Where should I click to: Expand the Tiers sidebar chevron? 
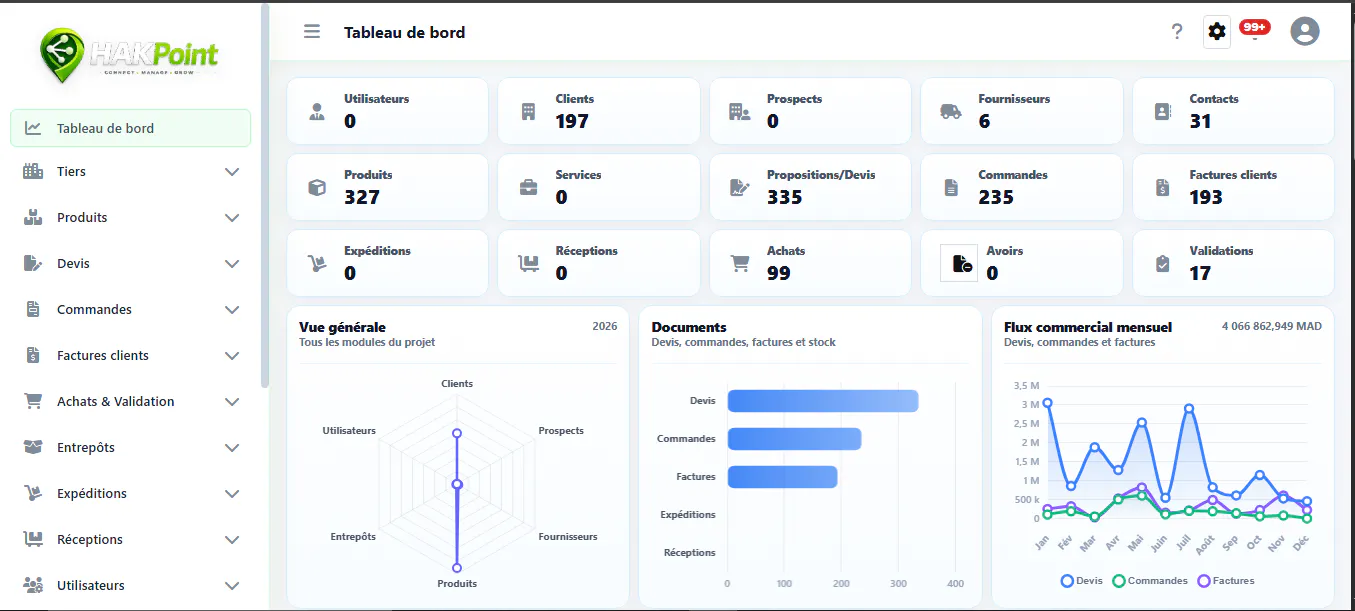point(232,172)
